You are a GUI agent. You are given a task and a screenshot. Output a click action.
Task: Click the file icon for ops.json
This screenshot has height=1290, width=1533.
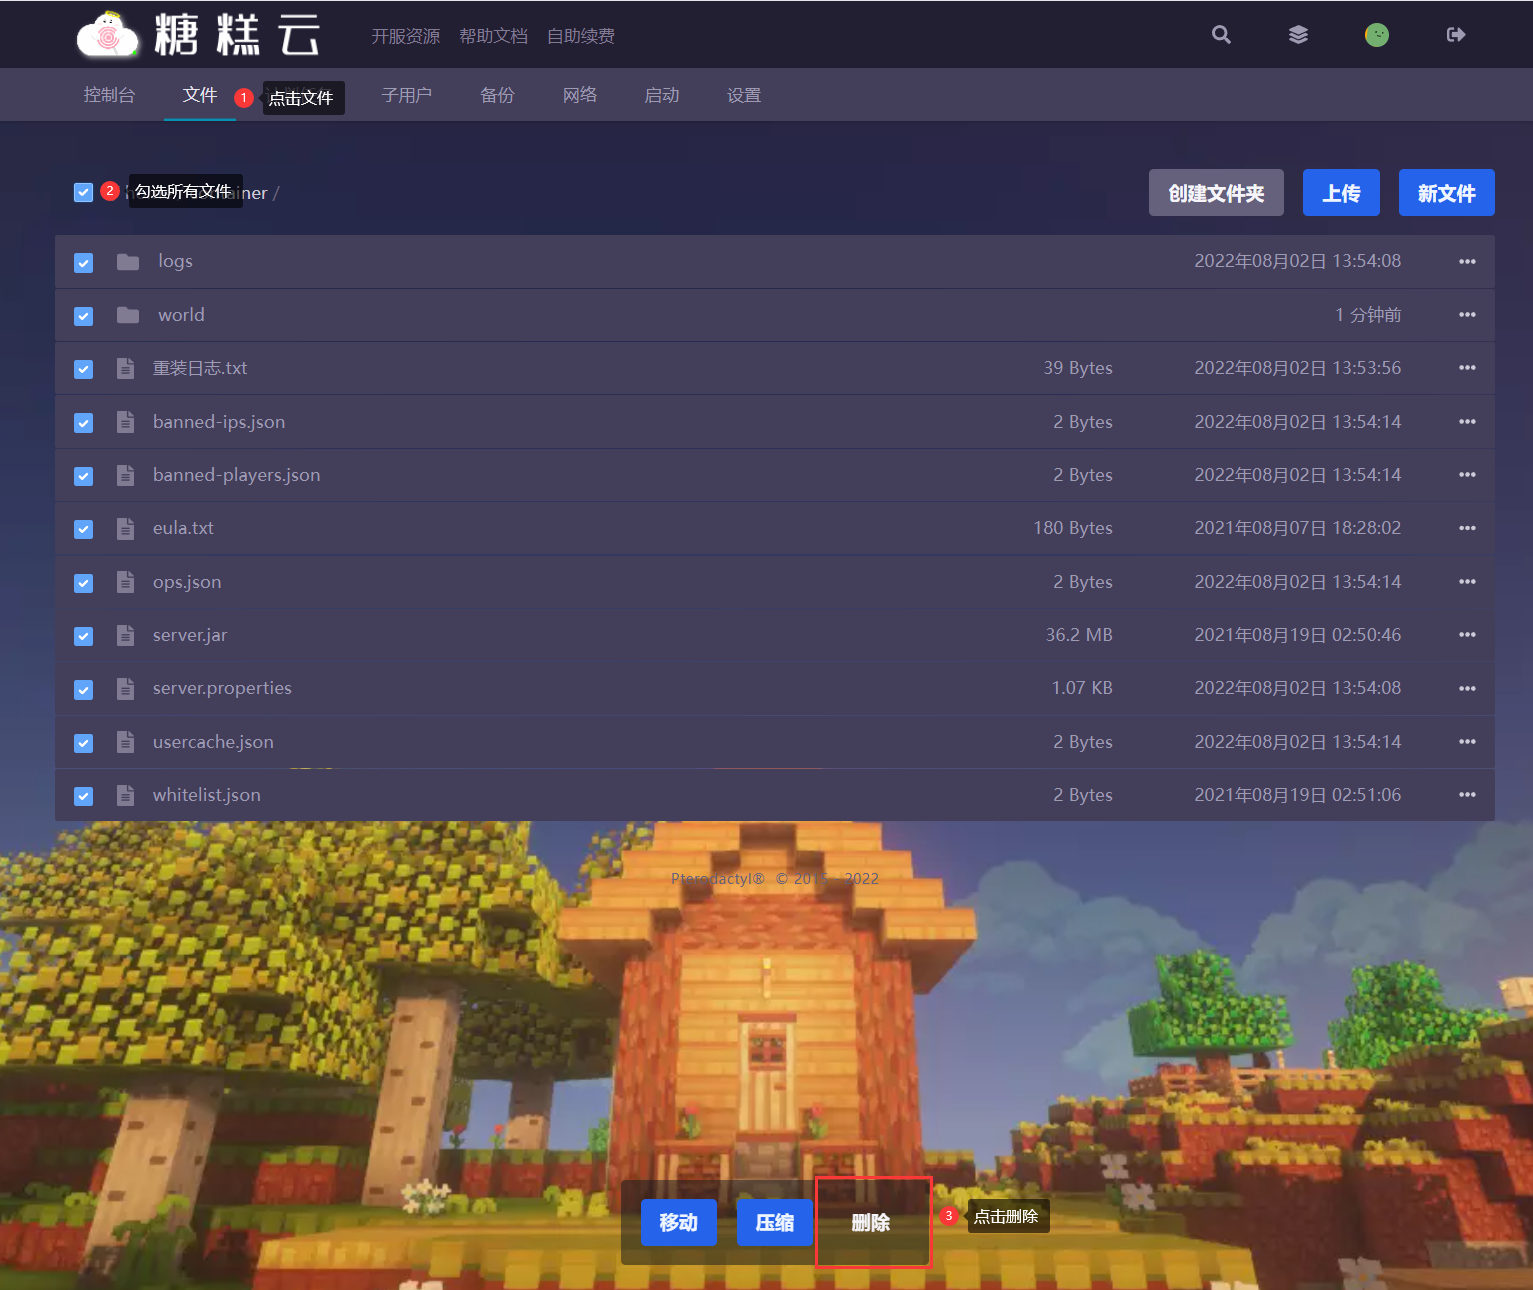click(x=125, y=582)
